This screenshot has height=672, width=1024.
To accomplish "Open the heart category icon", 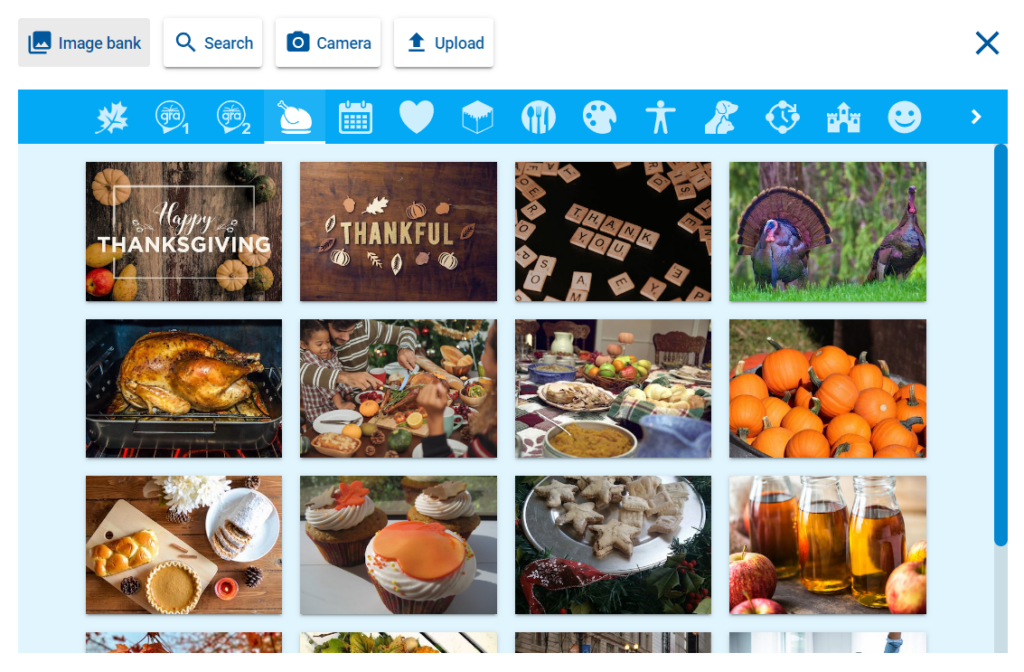I will coord(417,118).
